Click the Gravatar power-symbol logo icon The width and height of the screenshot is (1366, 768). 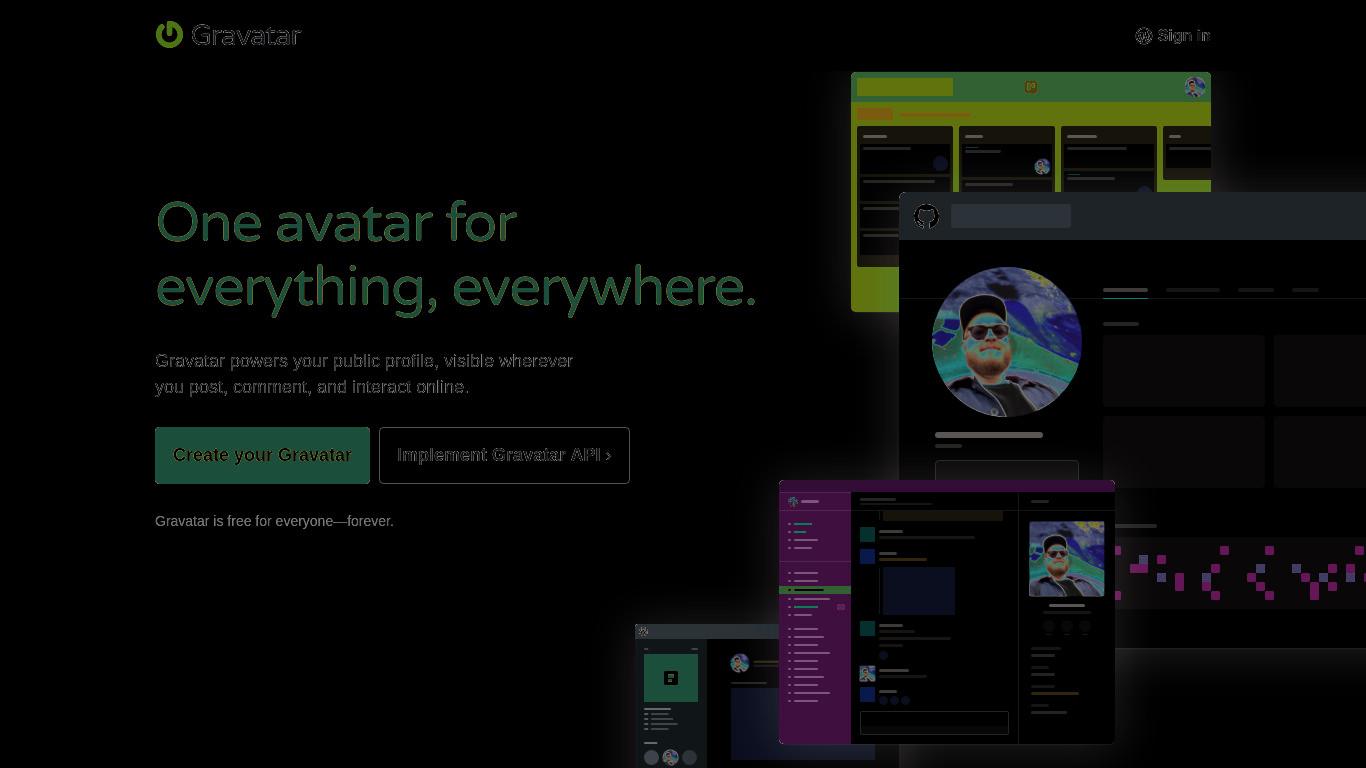coord(169,34)
